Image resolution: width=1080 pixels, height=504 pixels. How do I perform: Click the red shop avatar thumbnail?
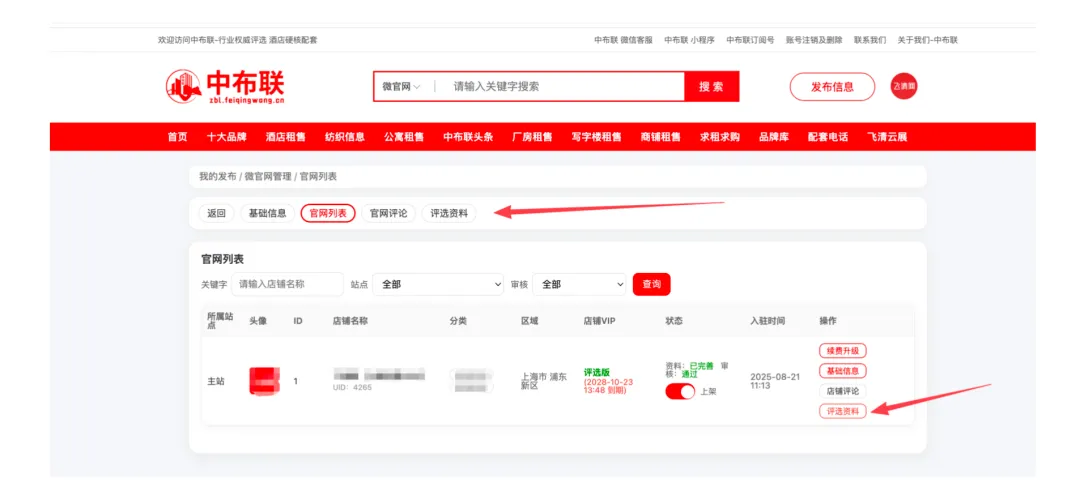[264, 381]
